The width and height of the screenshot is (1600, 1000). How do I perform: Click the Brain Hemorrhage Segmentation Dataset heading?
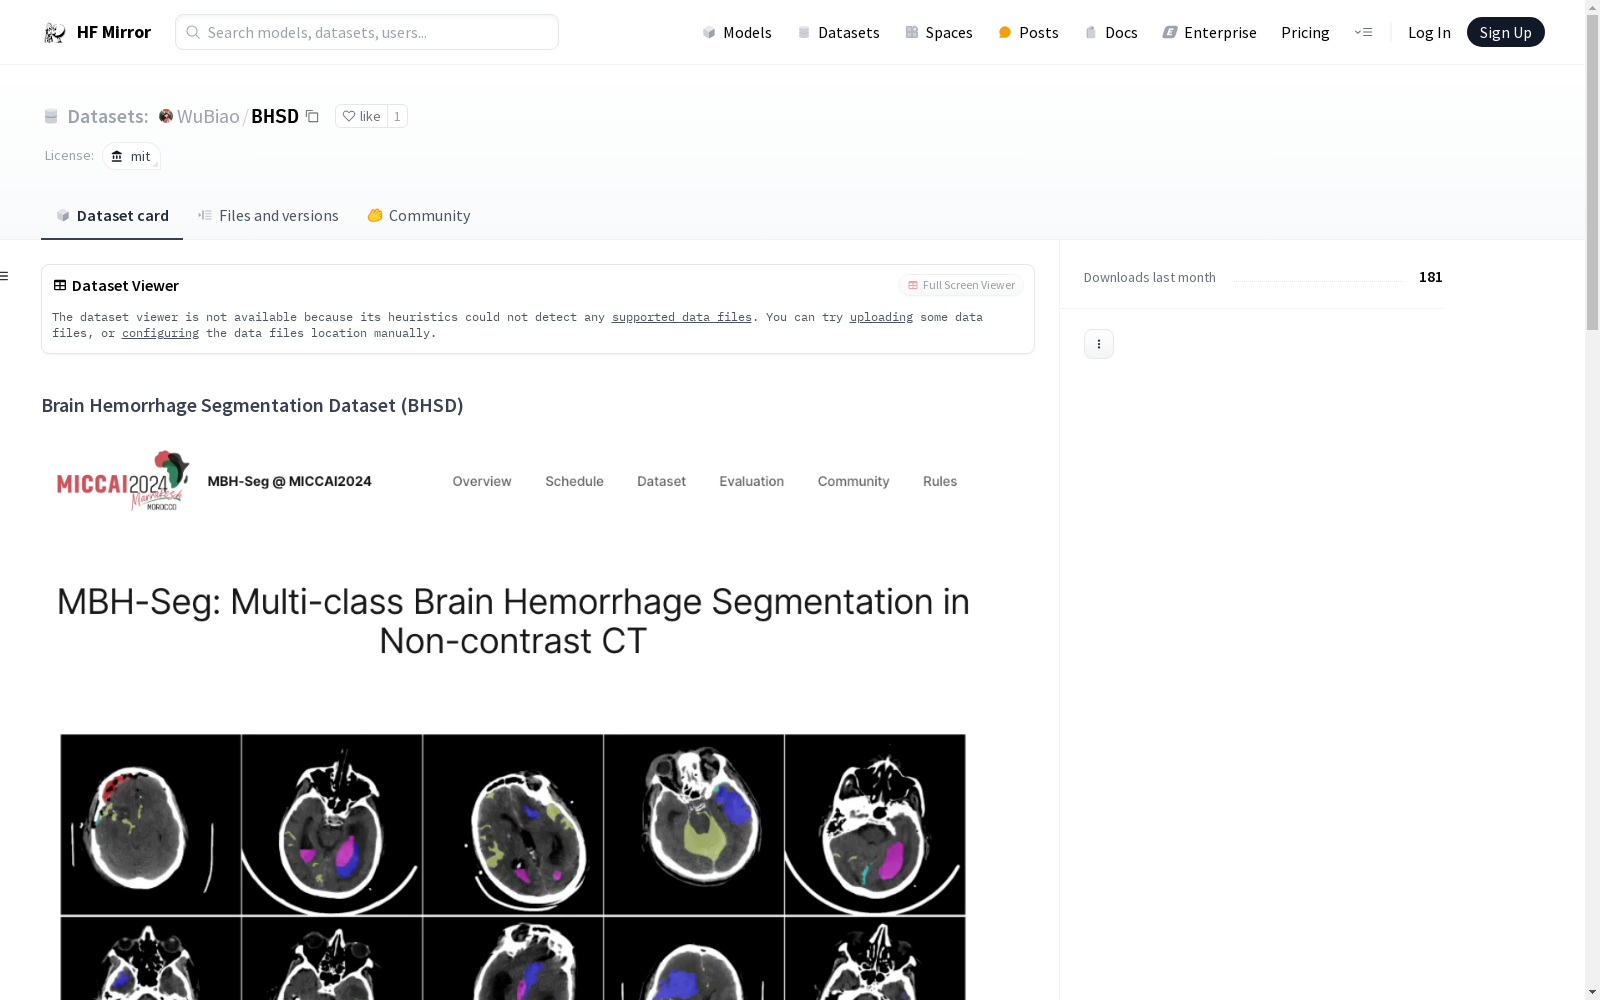coord(252,405)
